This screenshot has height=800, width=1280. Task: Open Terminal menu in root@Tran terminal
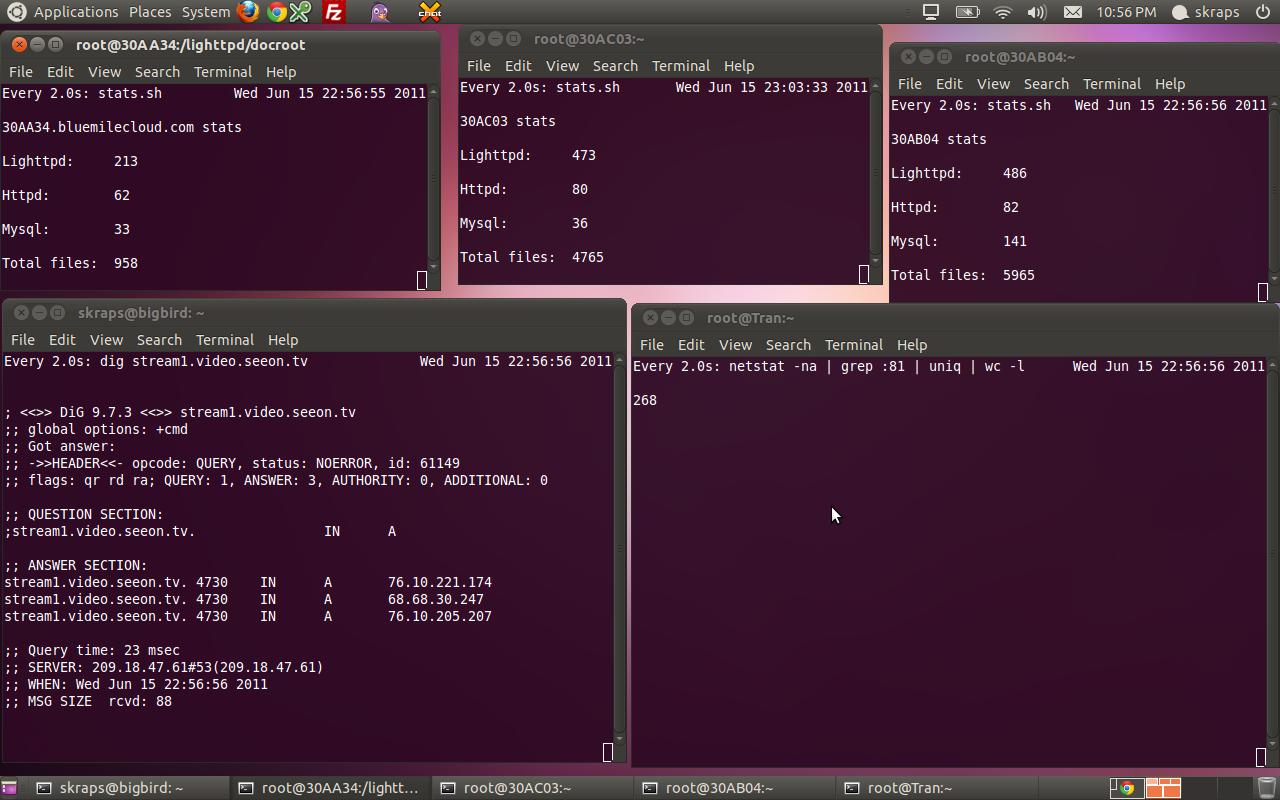(854, 345)
